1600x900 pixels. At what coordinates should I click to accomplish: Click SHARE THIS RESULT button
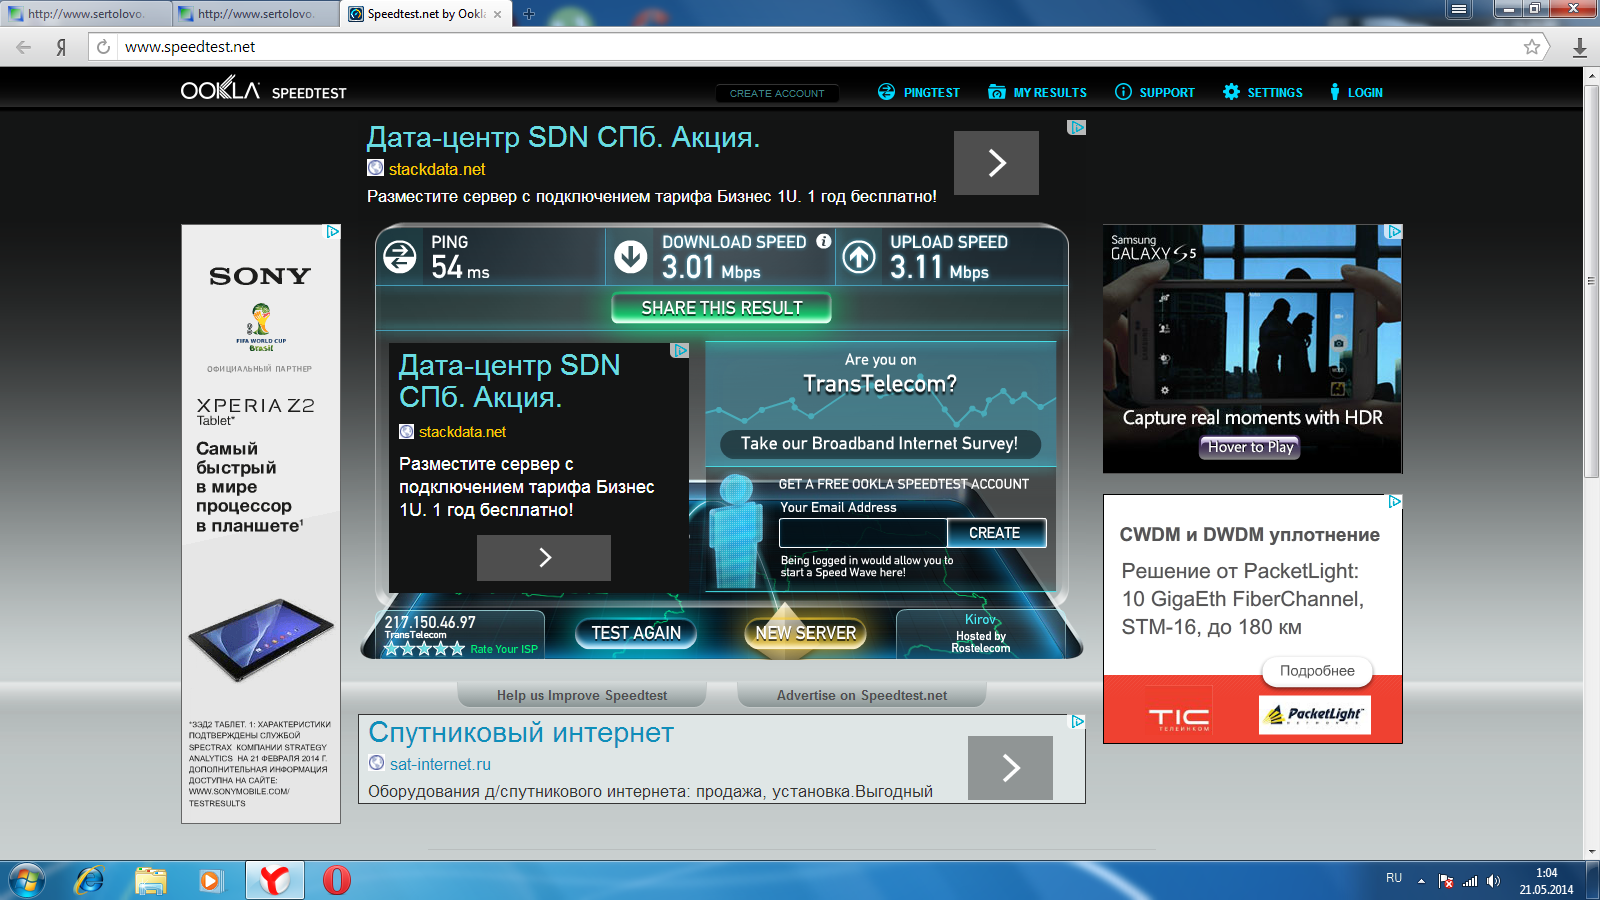point(721,308)
